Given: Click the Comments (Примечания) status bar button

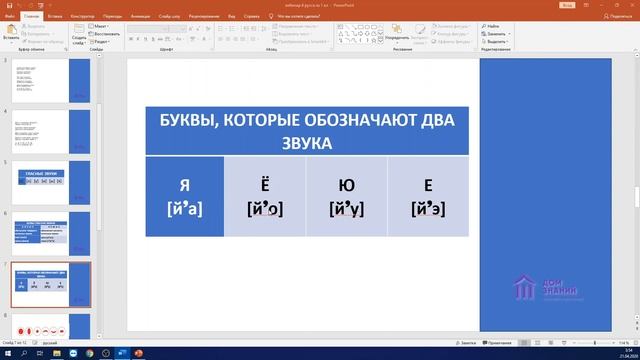Looking at the screenshot, I should click(x=497, y=343).
